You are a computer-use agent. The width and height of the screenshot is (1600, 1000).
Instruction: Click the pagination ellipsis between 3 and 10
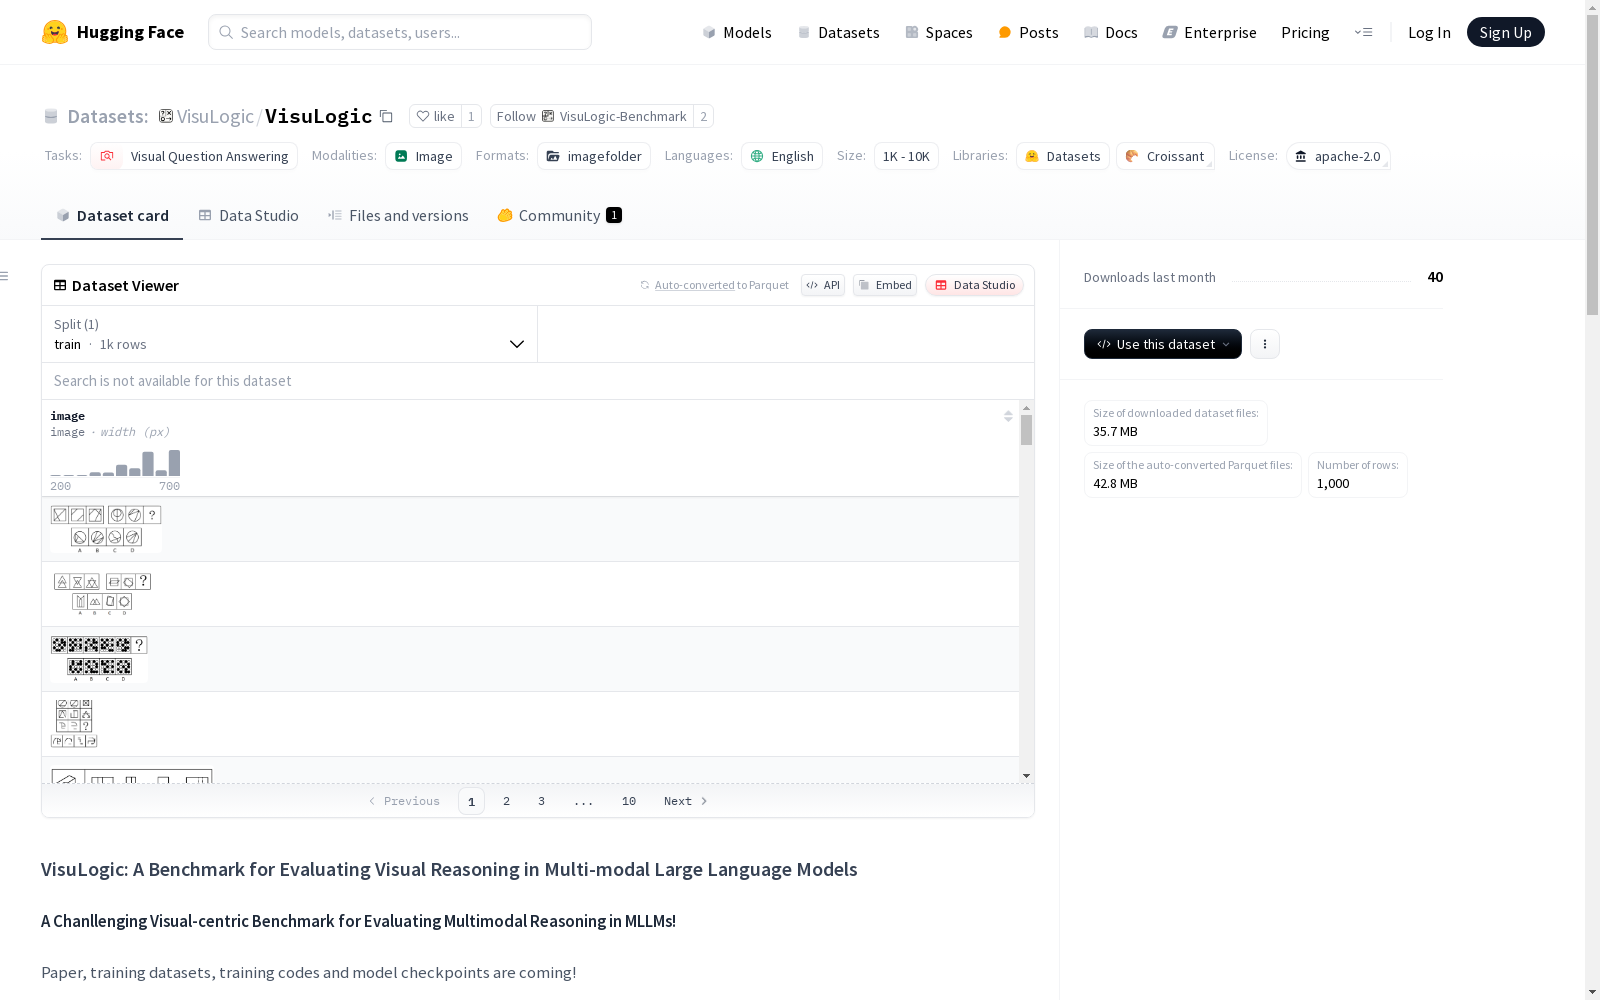click(584, 801)
